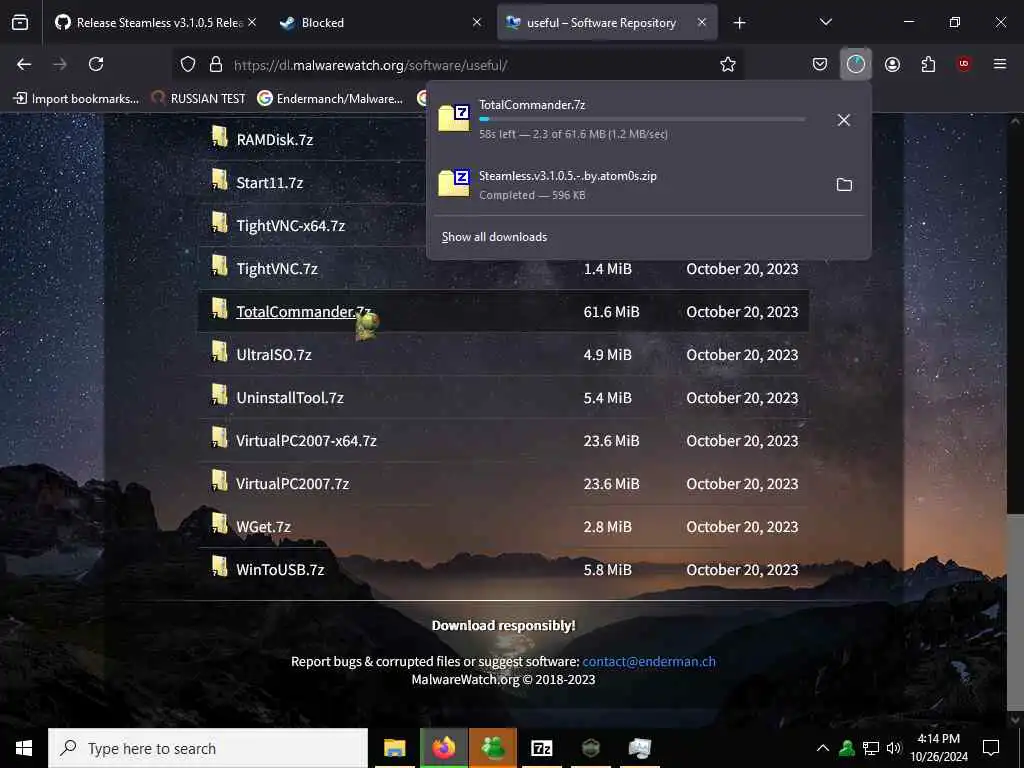Switch to Blocked tab
This screenshot has width=1024, height=768.
point(381,23)
